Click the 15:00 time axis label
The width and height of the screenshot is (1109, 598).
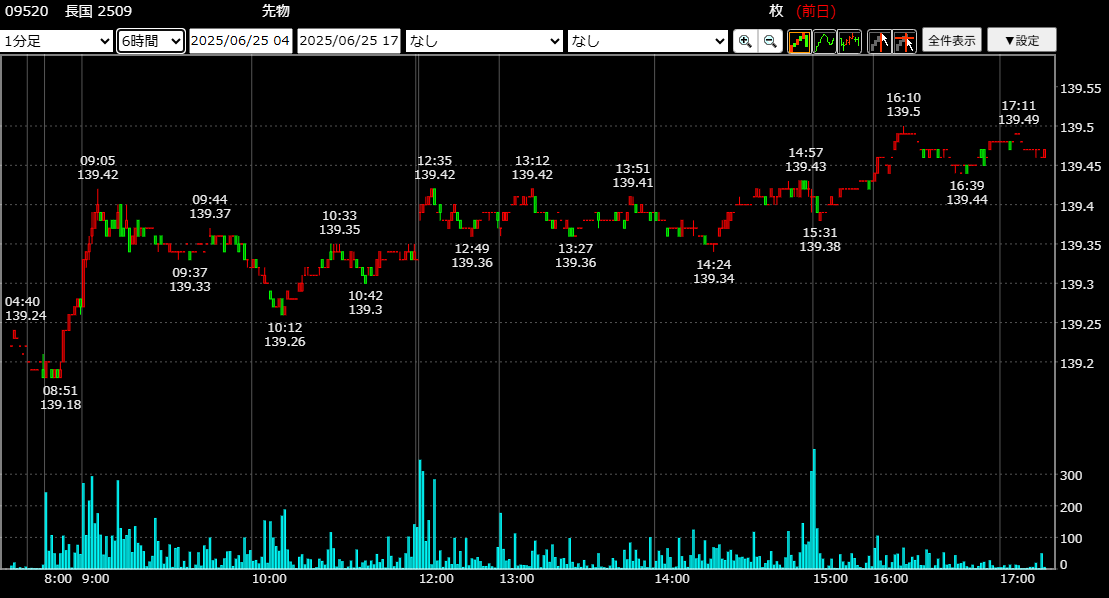click(830, 579)
